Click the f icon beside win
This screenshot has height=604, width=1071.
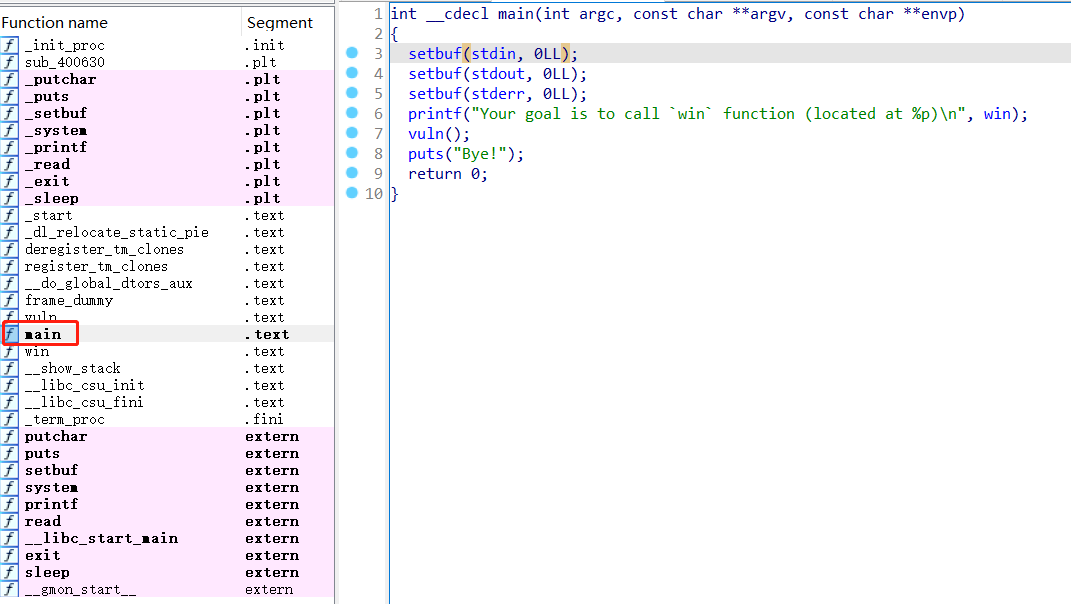click(x=8, y=351)
